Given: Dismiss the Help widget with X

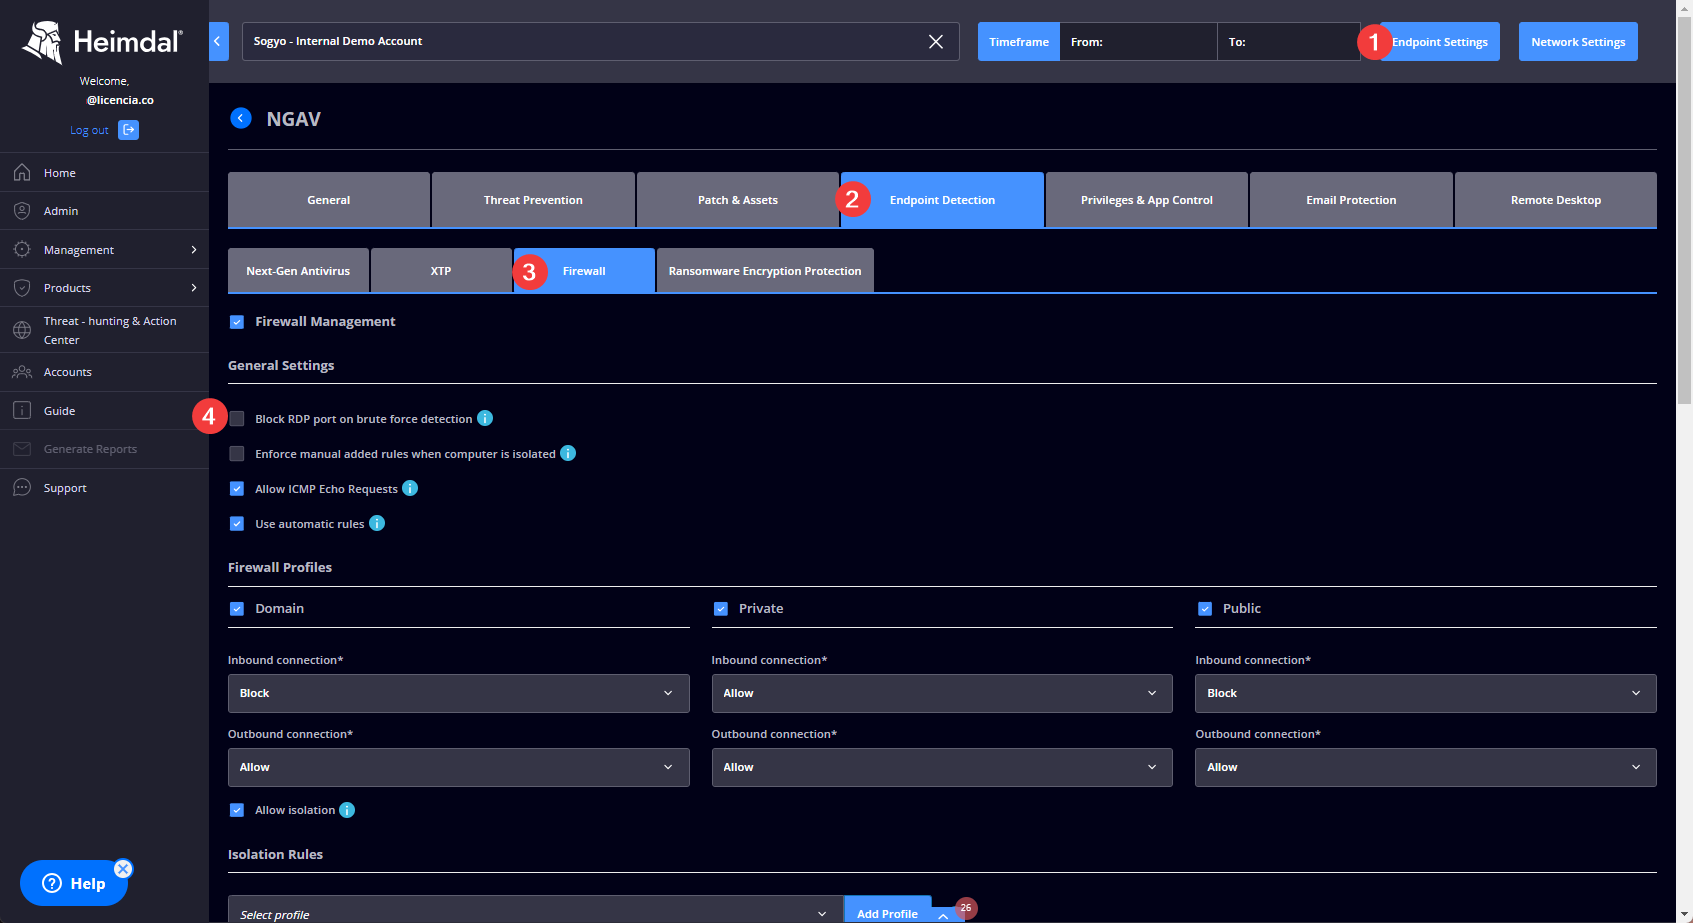Looking at the screenshot, I should pos(123,869).
